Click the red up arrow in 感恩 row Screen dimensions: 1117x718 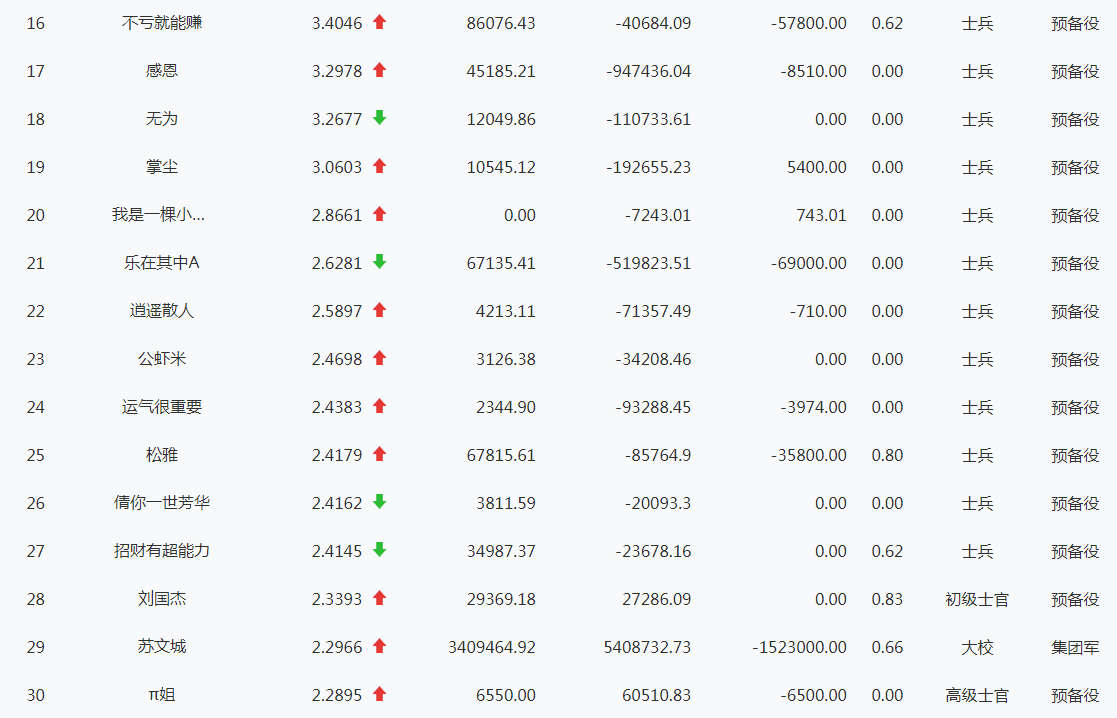[x=379, y=70]
